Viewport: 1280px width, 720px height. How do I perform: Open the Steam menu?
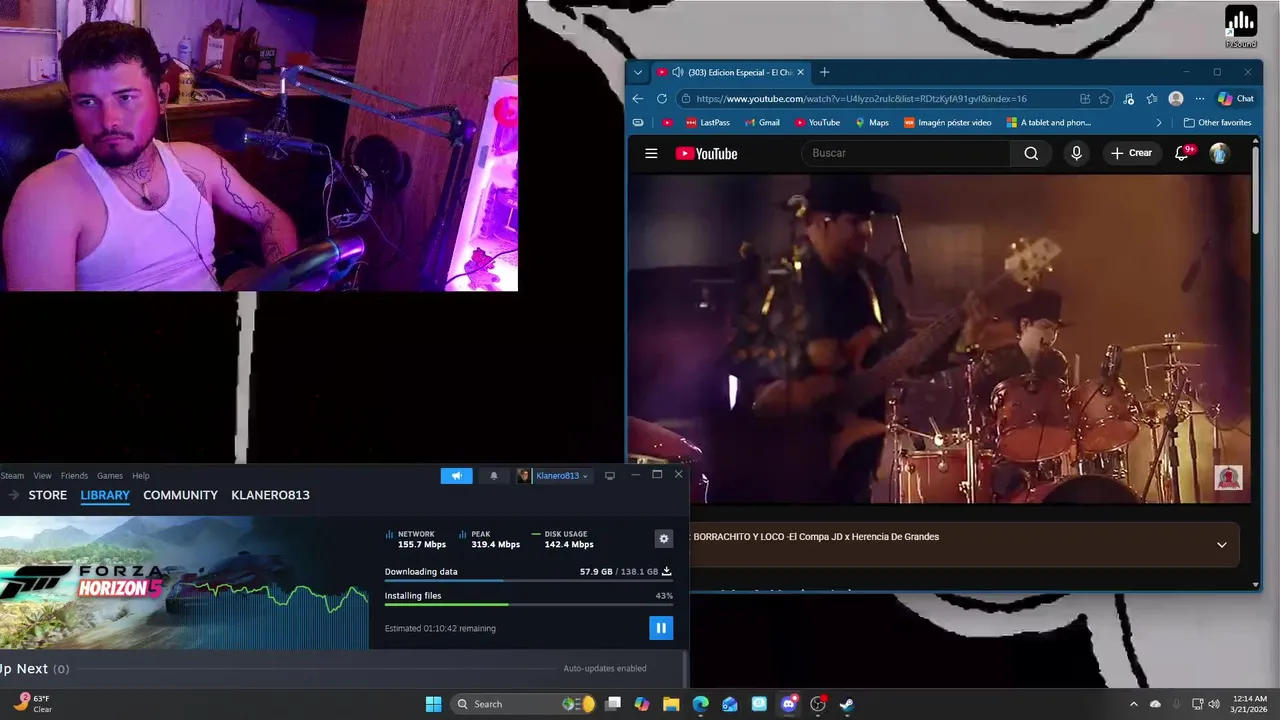tap(11, 476)
